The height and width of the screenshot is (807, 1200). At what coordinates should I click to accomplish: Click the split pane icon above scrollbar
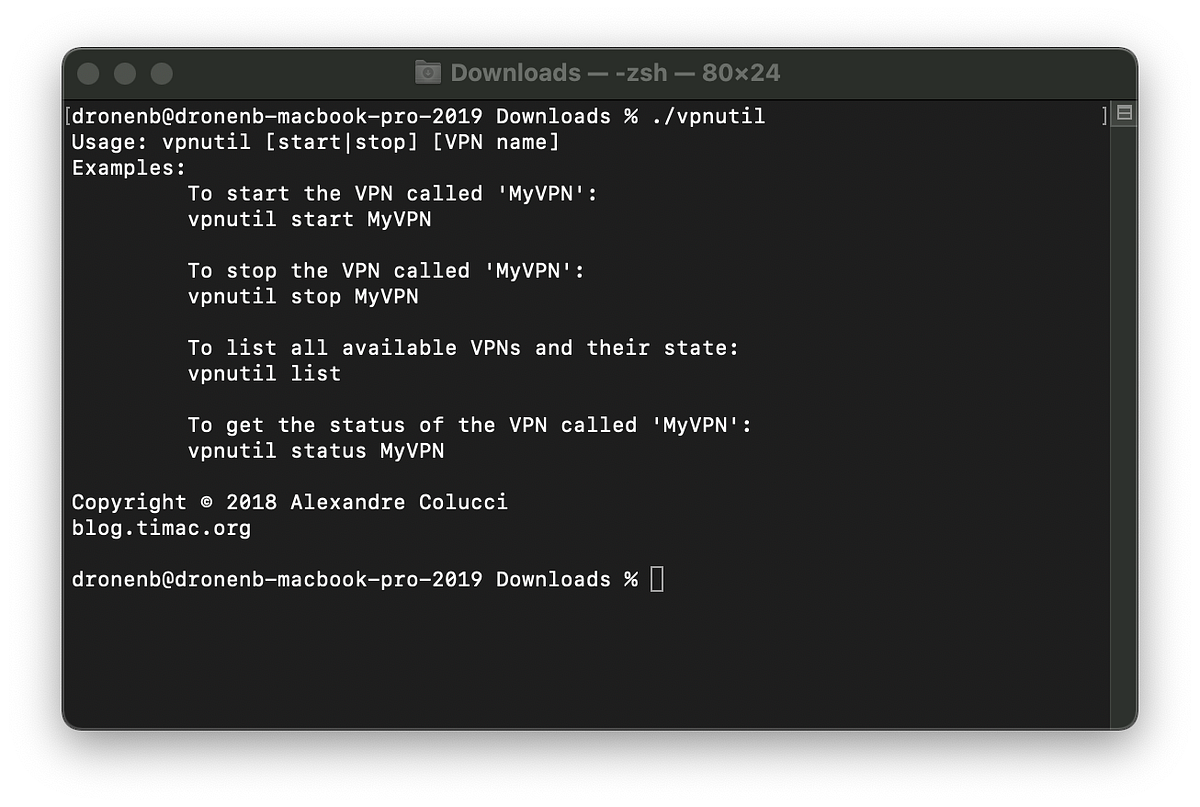point(1124,114)
